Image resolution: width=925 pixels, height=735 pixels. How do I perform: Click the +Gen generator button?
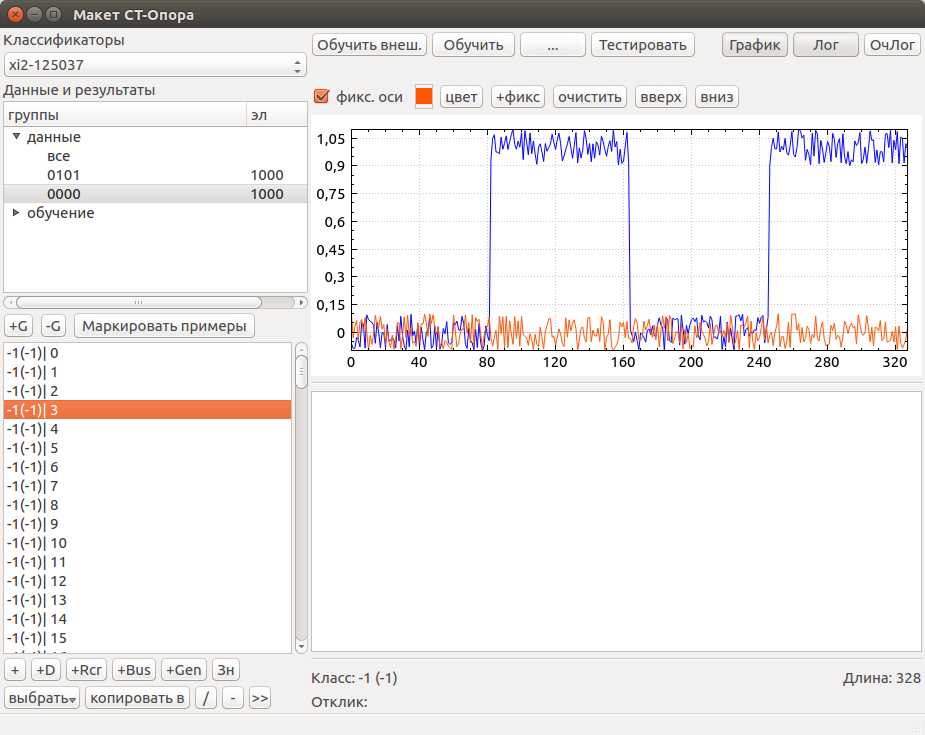point(183,670)
